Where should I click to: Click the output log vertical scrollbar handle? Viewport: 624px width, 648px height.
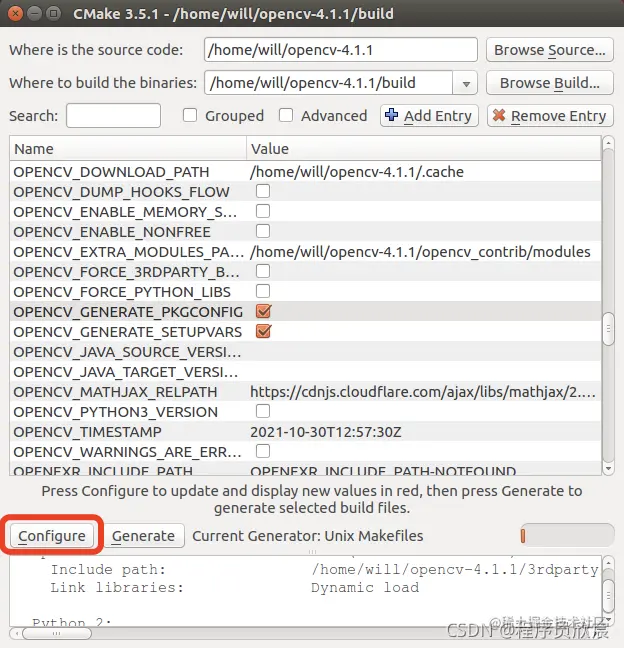[608, 596]
